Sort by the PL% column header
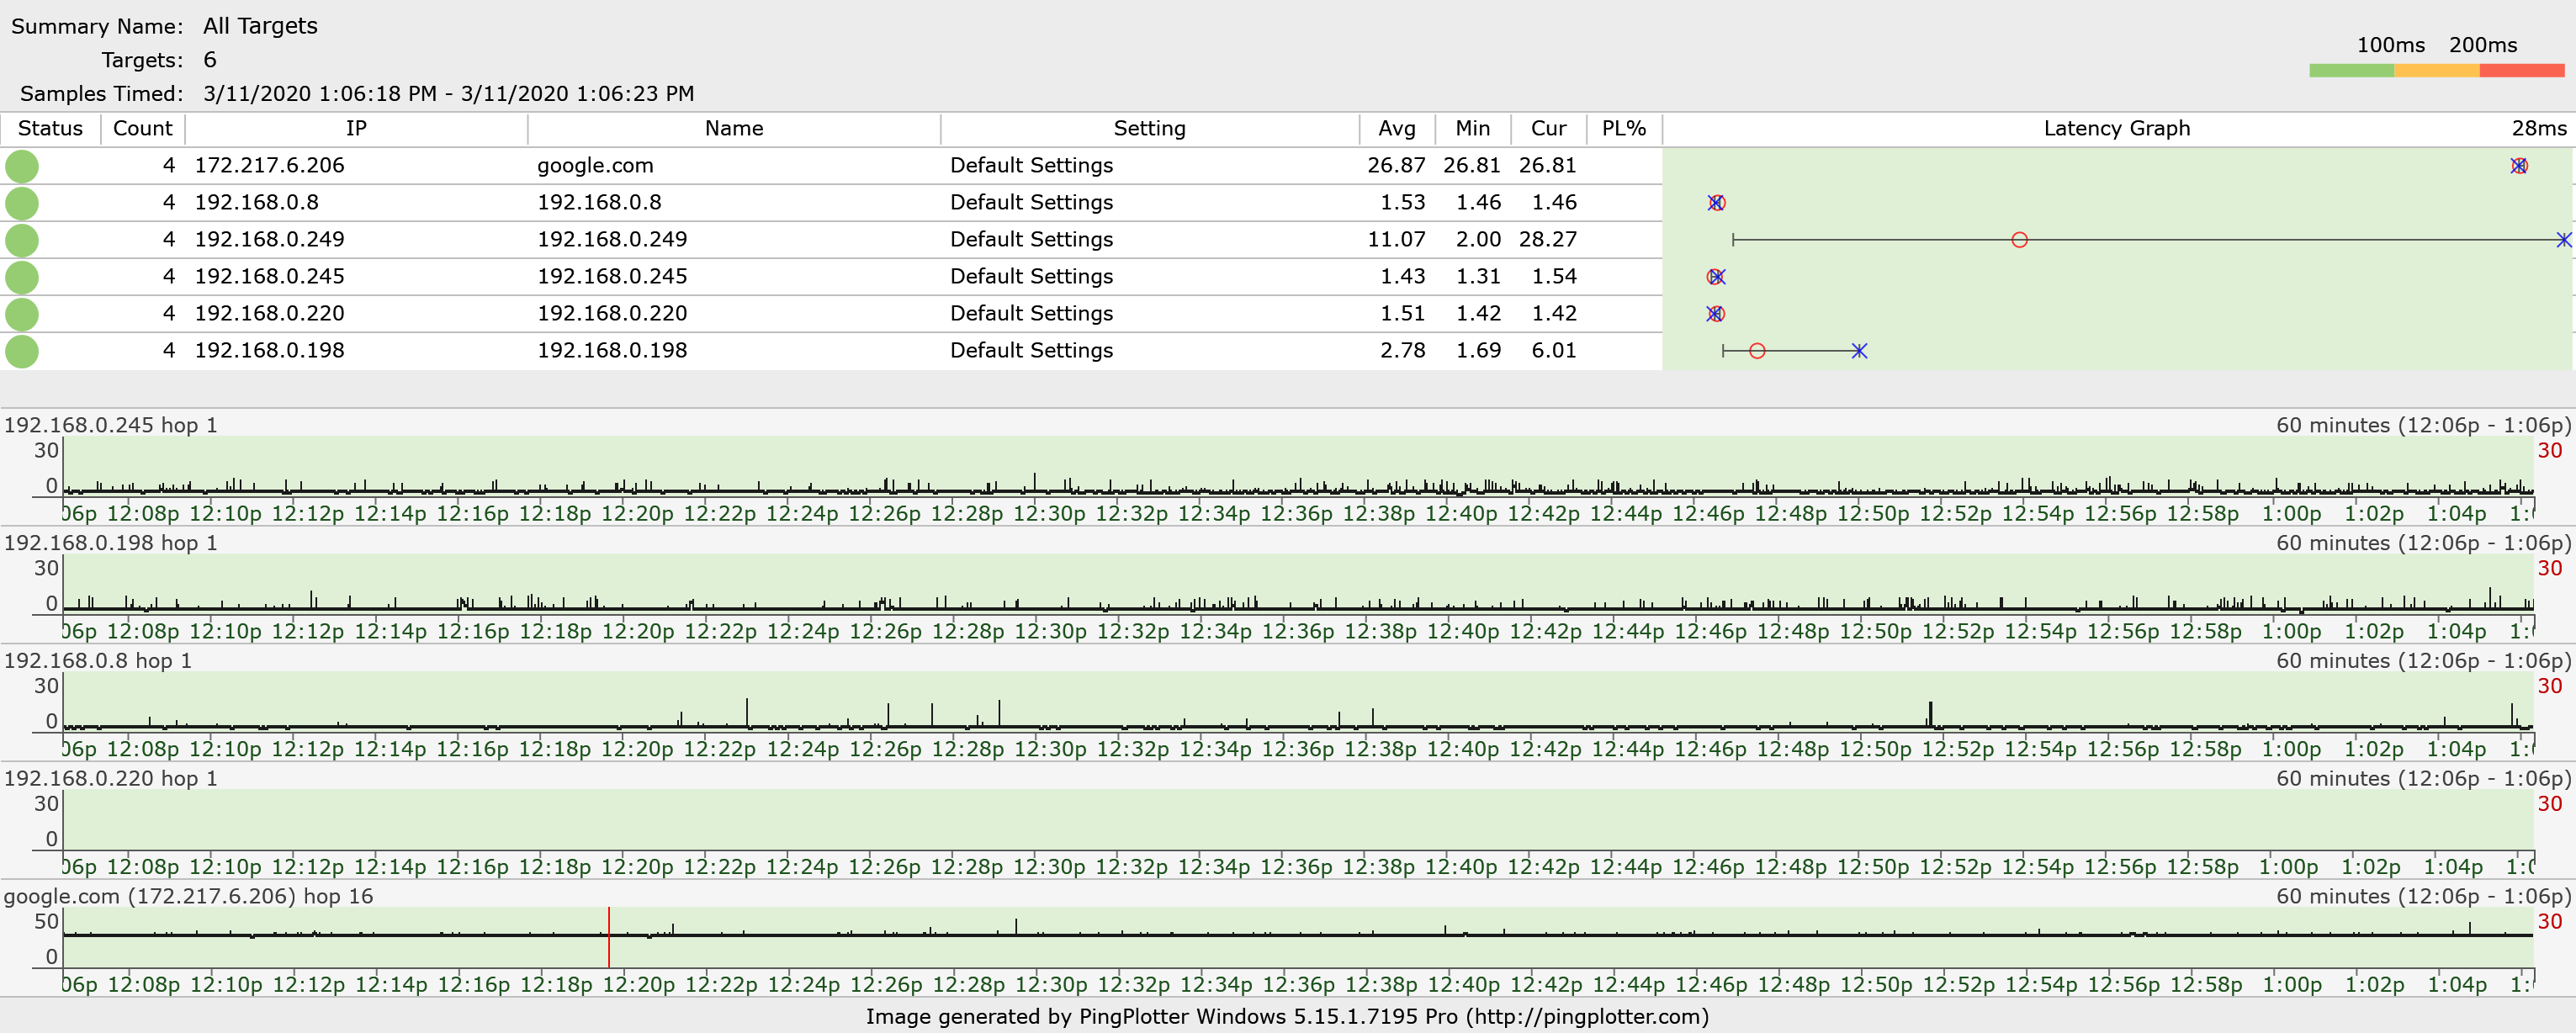2576x1033 pixels. [1623, 128]
